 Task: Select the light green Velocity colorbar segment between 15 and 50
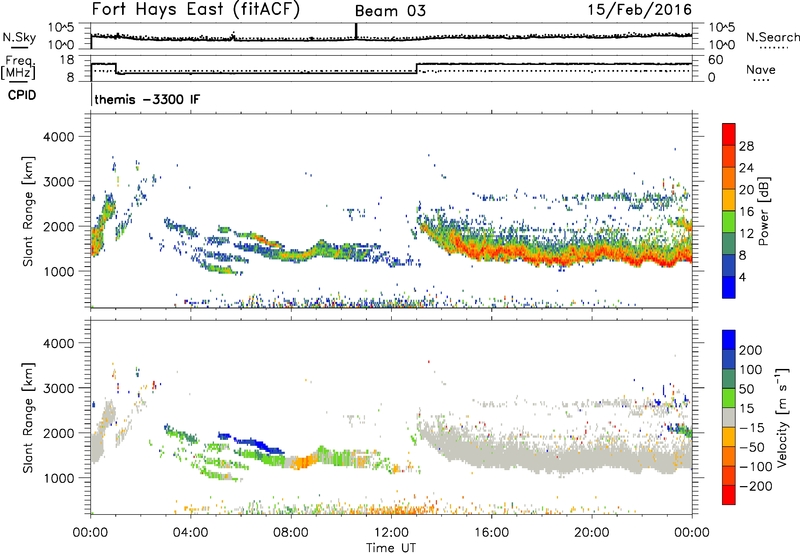point(729,398)
